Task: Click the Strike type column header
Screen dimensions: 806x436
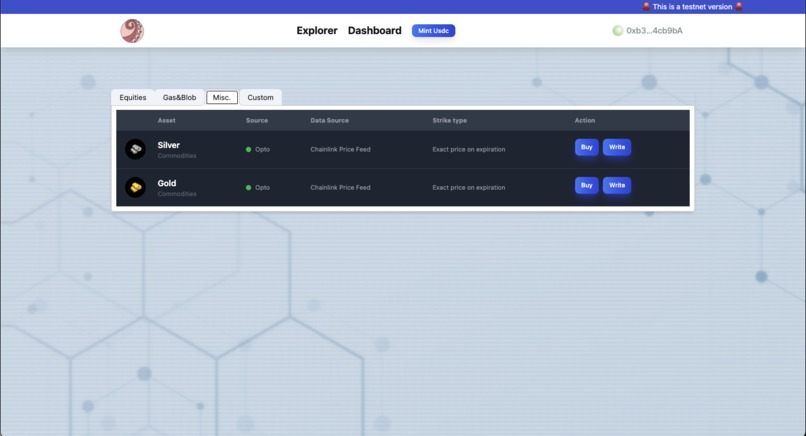Action: 450,120
